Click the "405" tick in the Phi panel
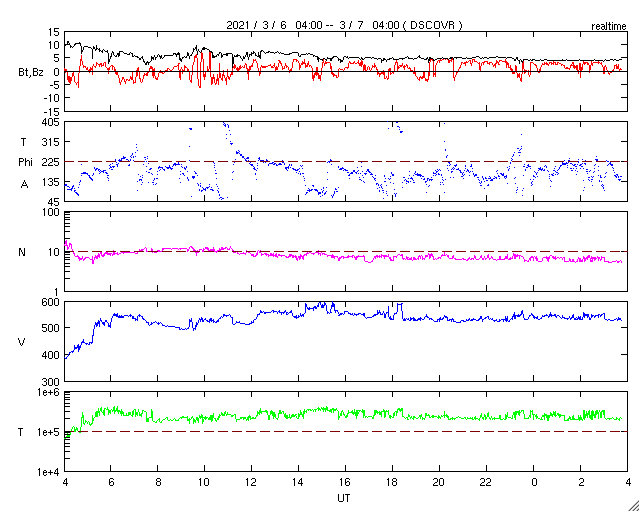 [x=53, y=122]
